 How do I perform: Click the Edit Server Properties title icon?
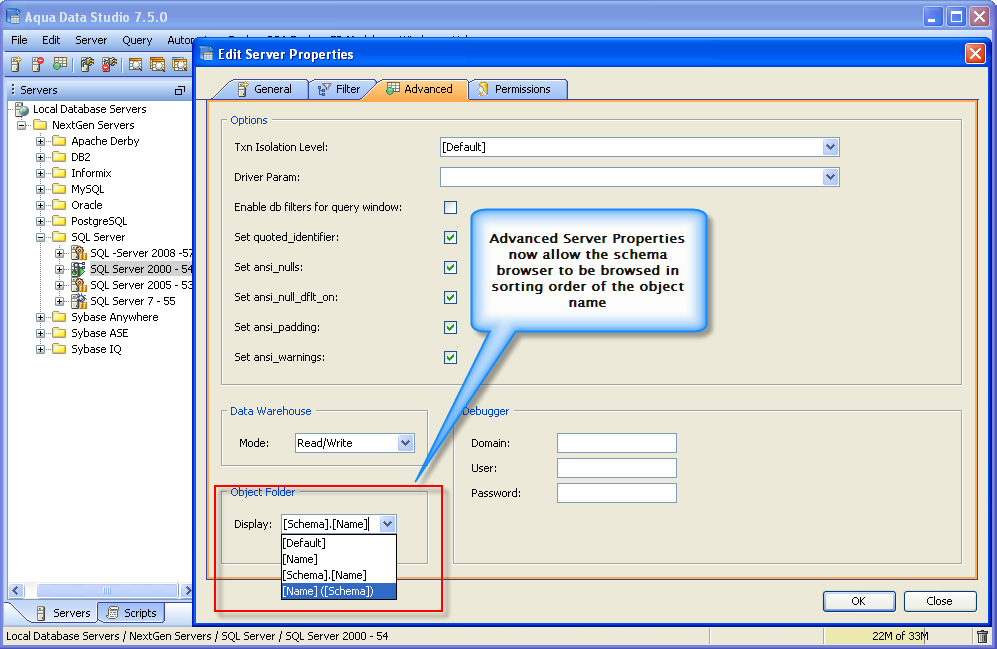(206, 54)
